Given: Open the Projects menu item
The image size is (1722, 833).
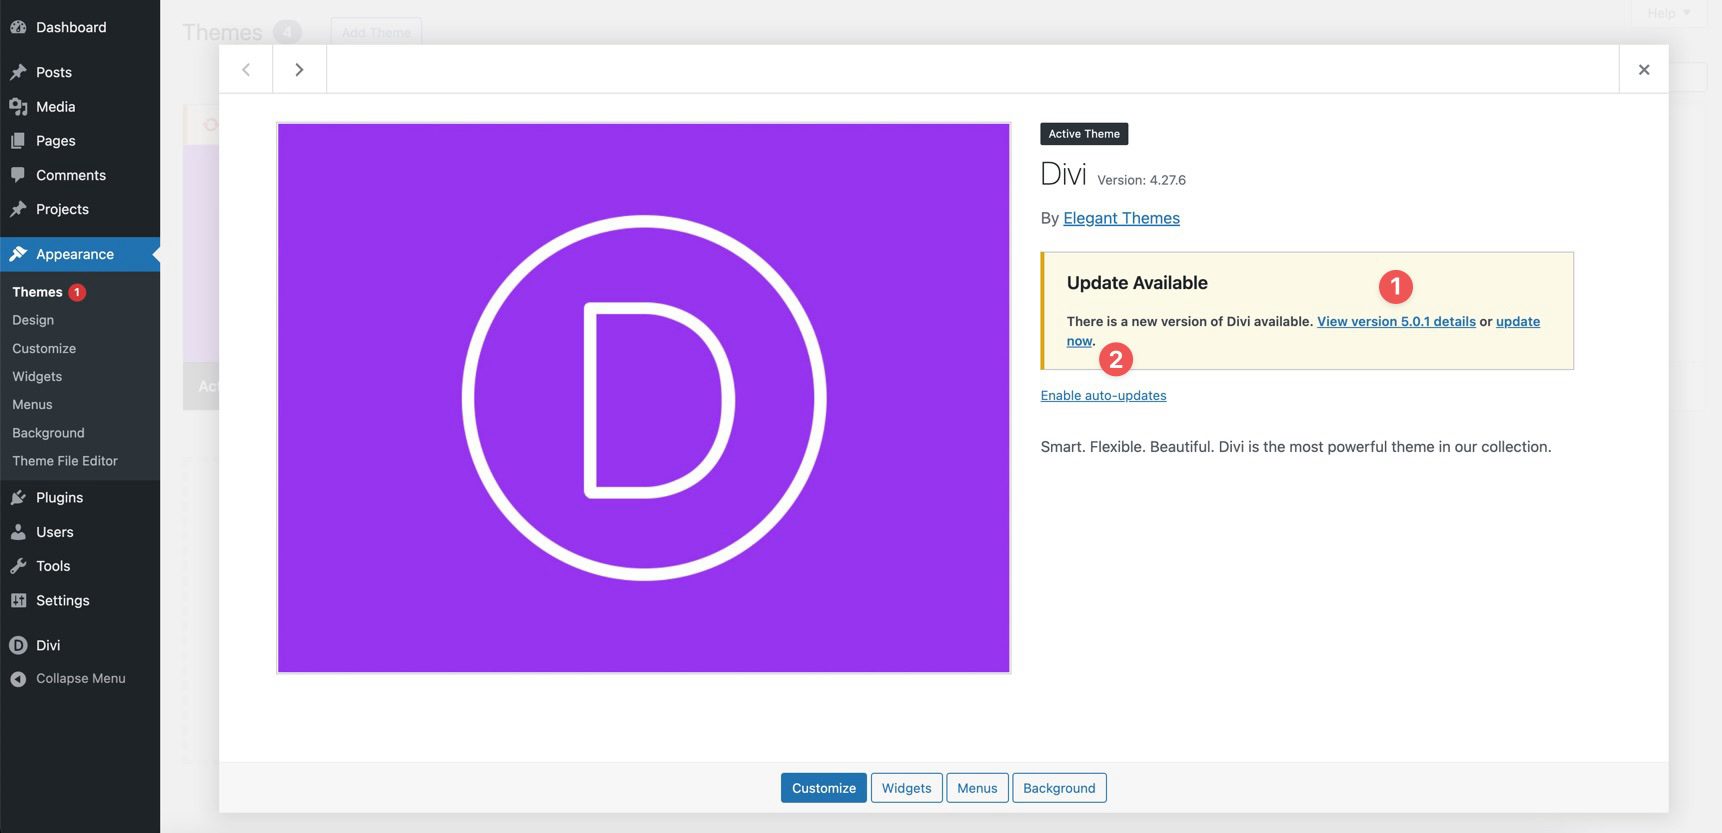Looking at the screenshot, I should pos(80,209).
